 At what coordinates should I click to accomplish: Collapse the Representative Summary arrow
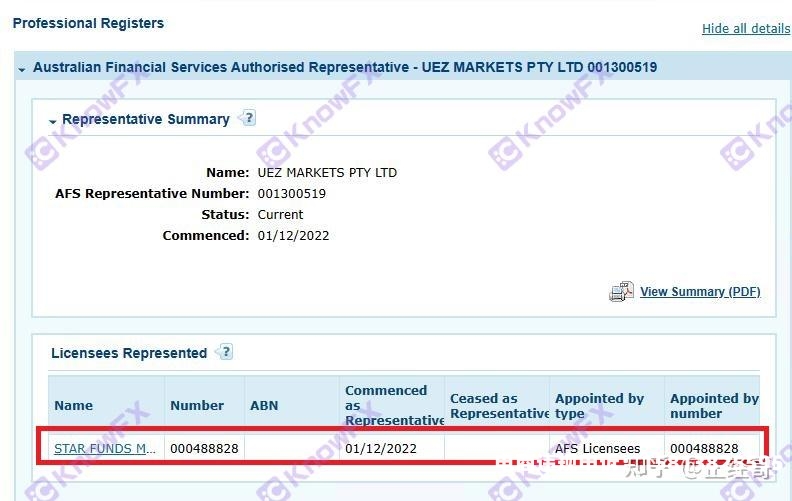pos(52,121)
